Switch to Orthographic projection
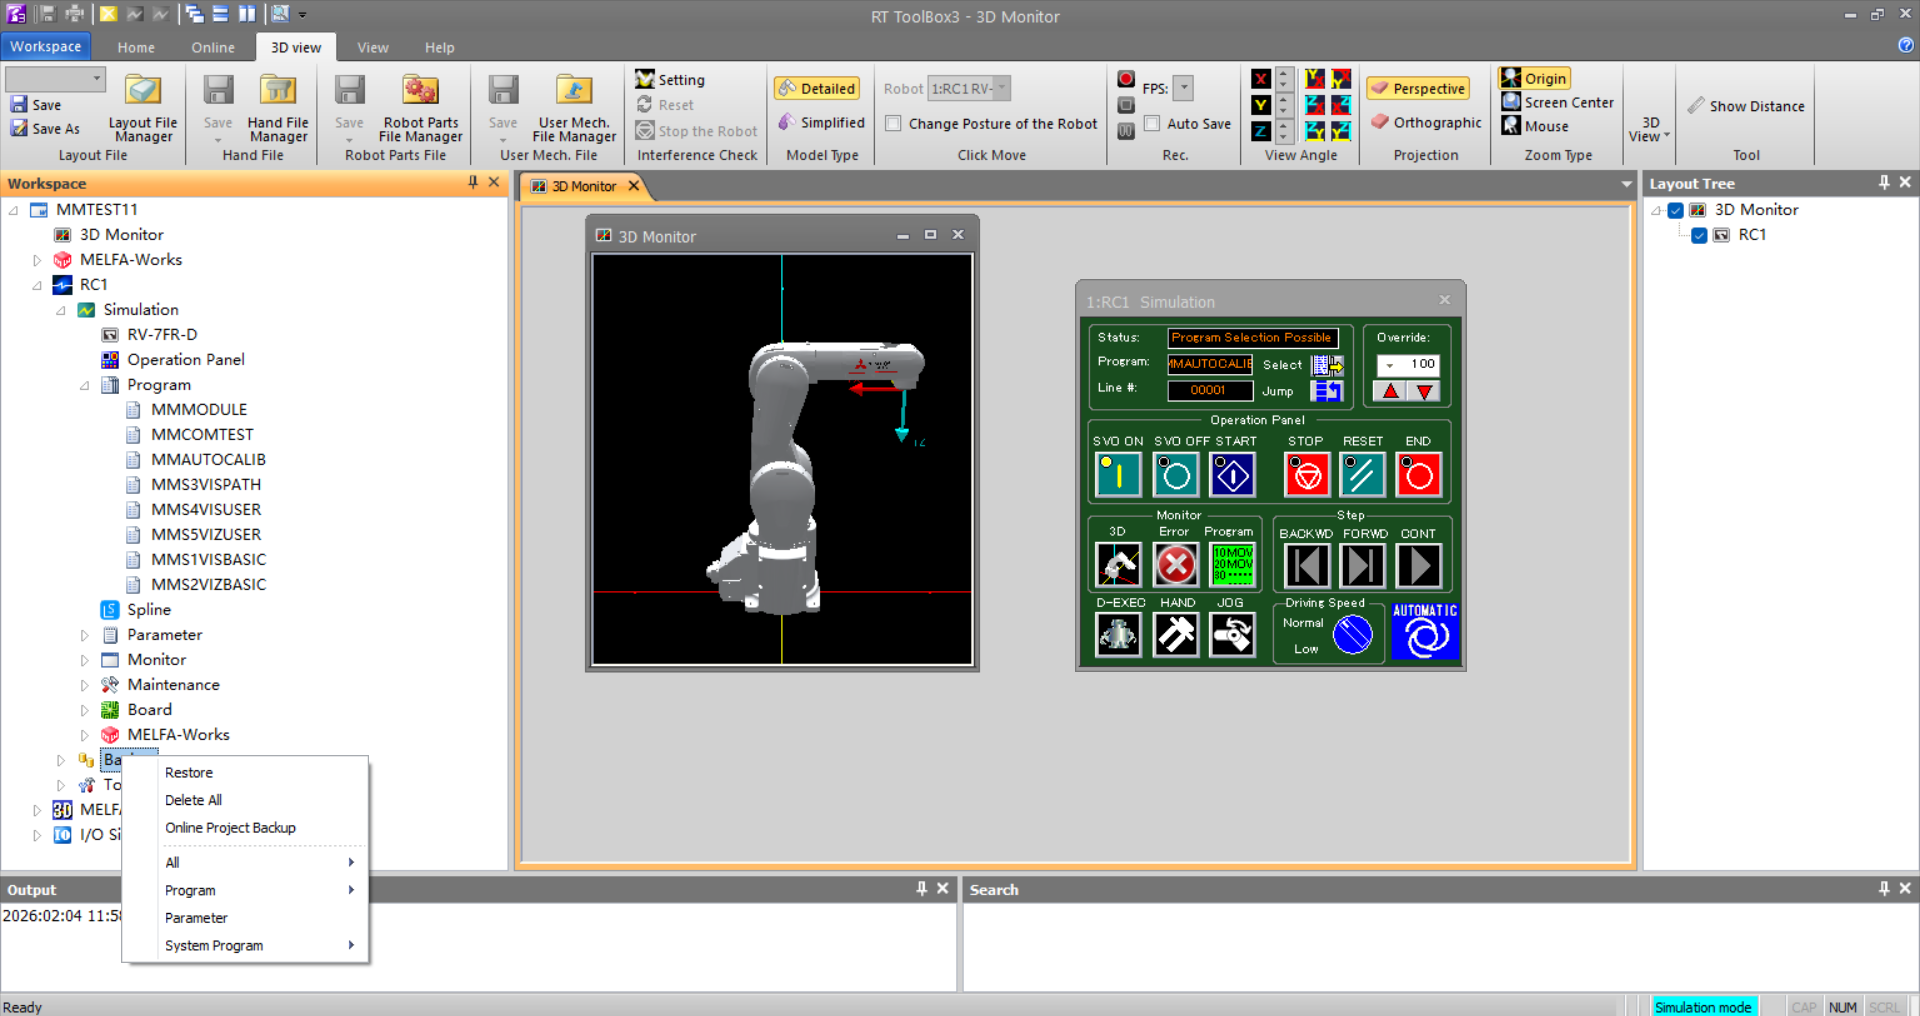The image size is (1920, 1016). pos(1426,122)
